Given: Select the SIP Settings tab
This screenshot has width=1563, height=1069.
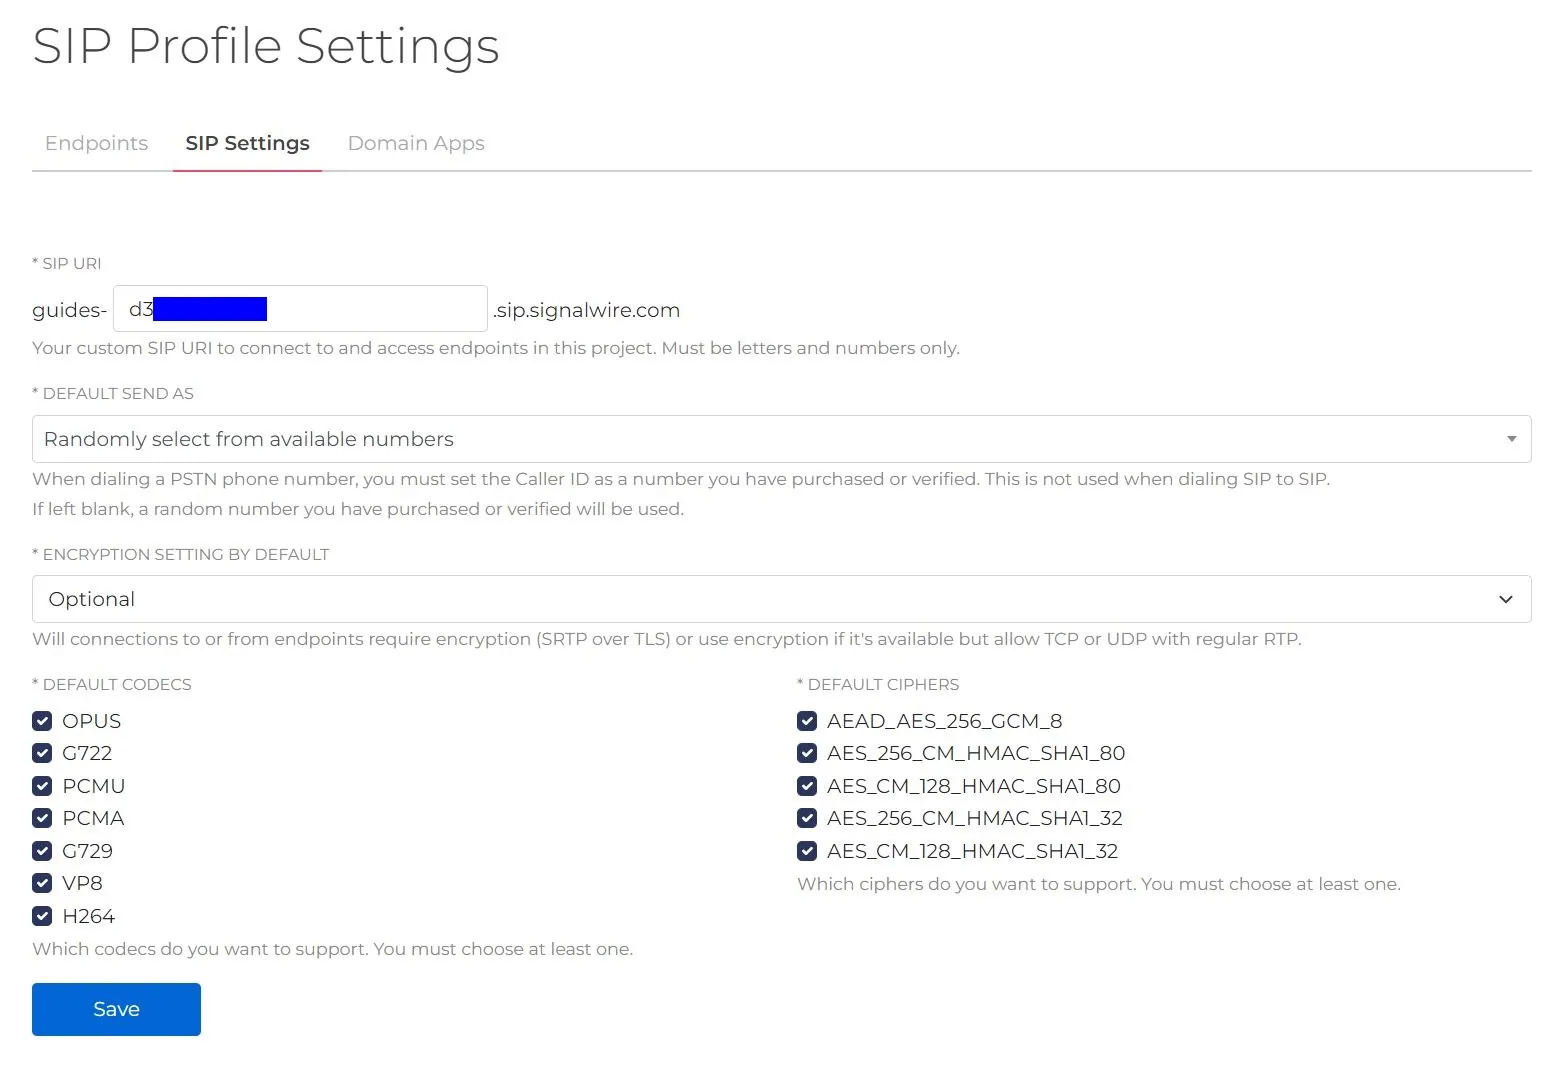Looking at the screenshot, I should pyautogui.click(x=247, y=143).
